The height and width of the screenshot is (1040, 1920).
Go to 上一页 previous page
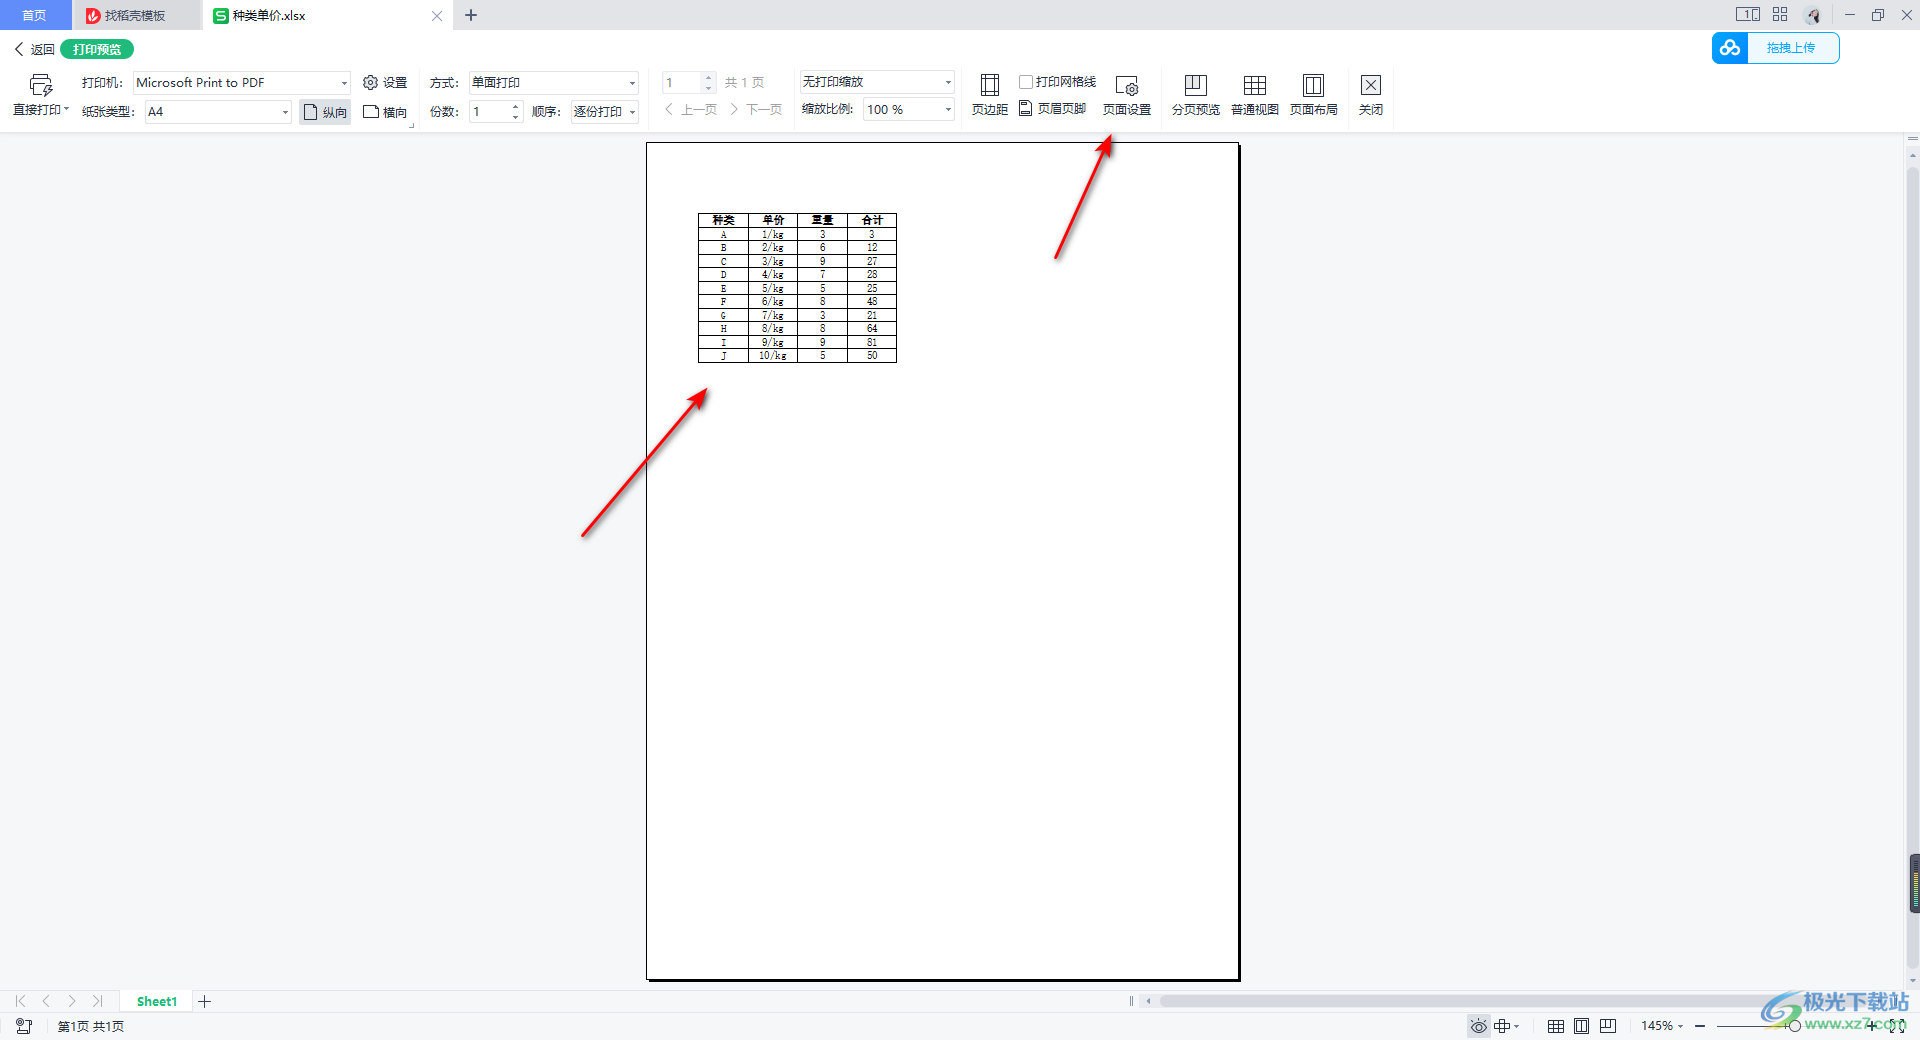coord(691,109)
